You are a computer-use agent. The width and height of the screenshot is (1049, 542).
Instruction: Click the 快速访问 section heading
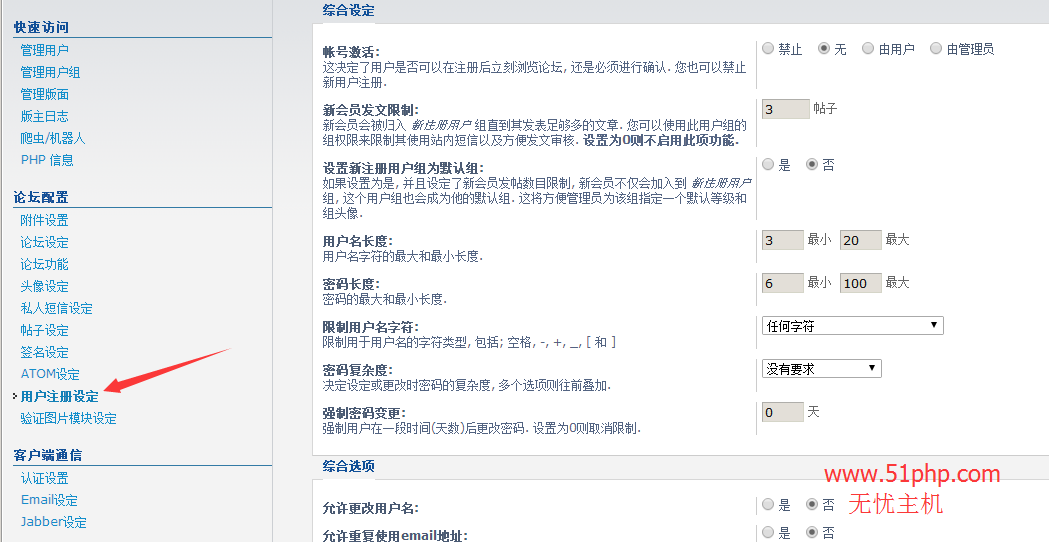click(41, 27)
